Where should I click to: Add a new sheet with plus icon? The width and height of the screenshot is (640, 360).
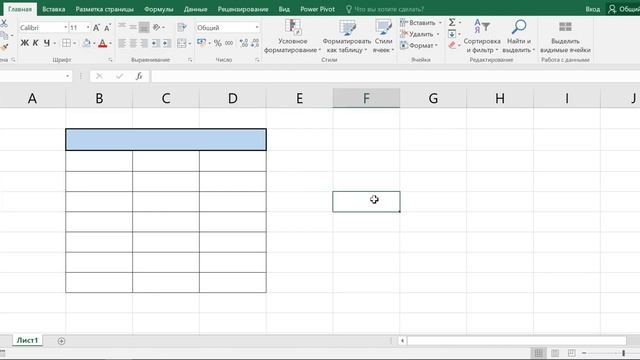pos(61,341)
